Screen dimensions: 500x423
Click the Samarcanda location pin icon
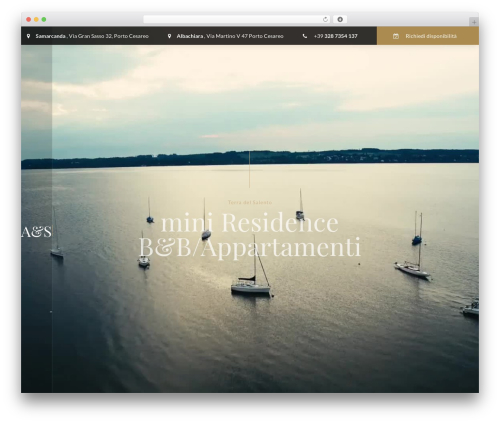pos(28,36)
